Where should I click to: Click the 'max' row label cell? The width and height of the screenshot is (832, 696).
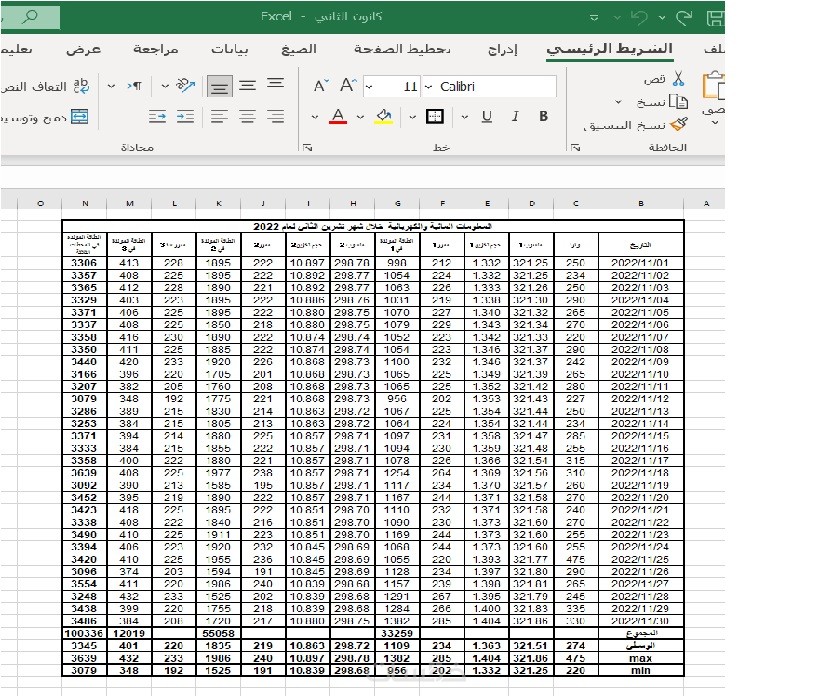640,658
